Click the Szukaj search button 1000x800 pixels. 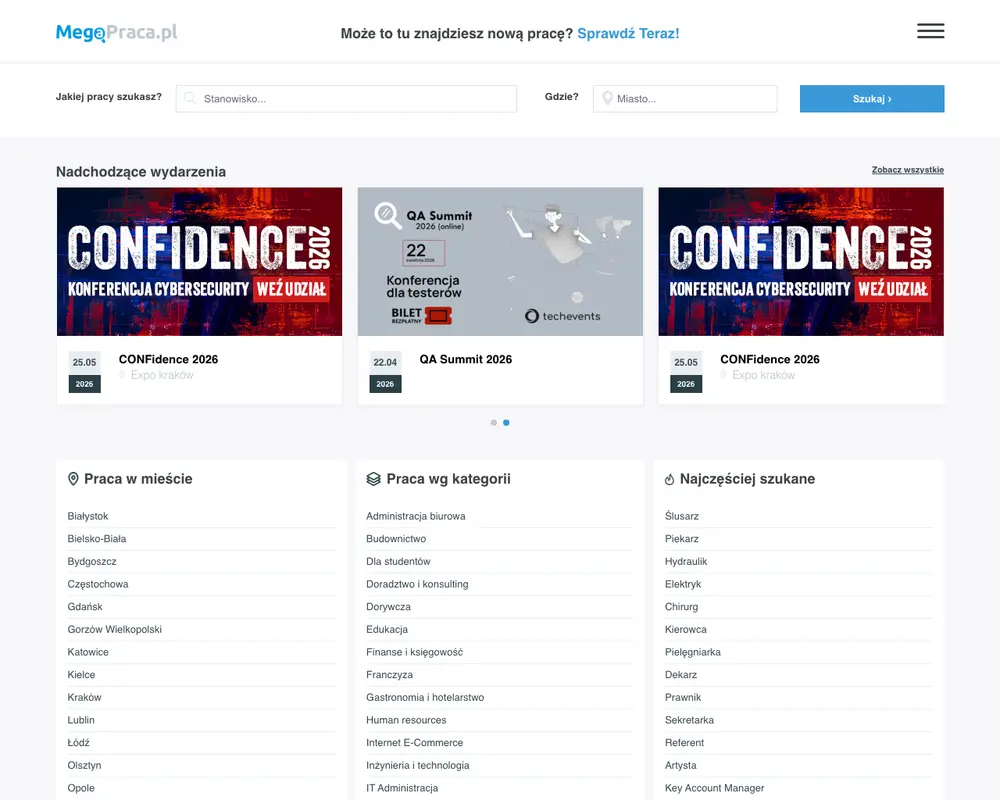[872, 99]
